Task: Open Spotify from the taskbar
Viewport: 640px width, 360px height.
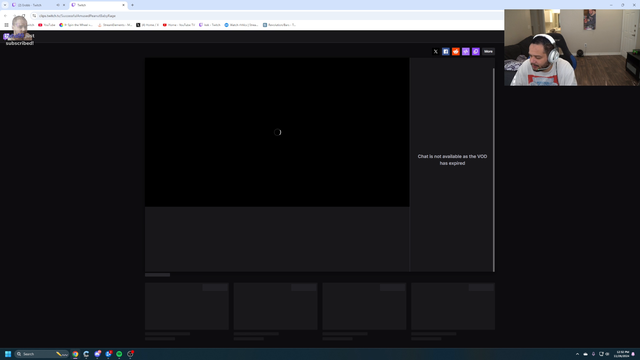Action: click(119, 354)
